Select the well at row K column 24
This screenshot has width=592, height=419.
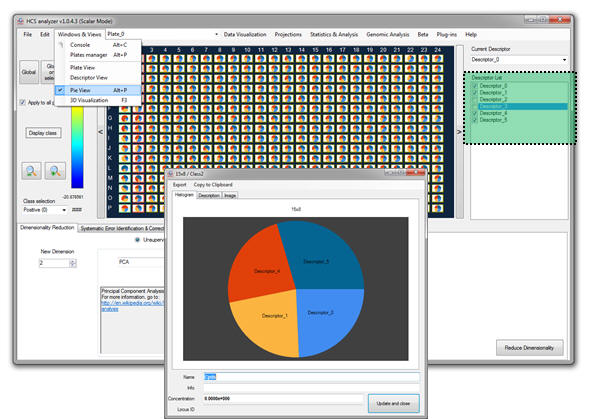tap(437, 158)
